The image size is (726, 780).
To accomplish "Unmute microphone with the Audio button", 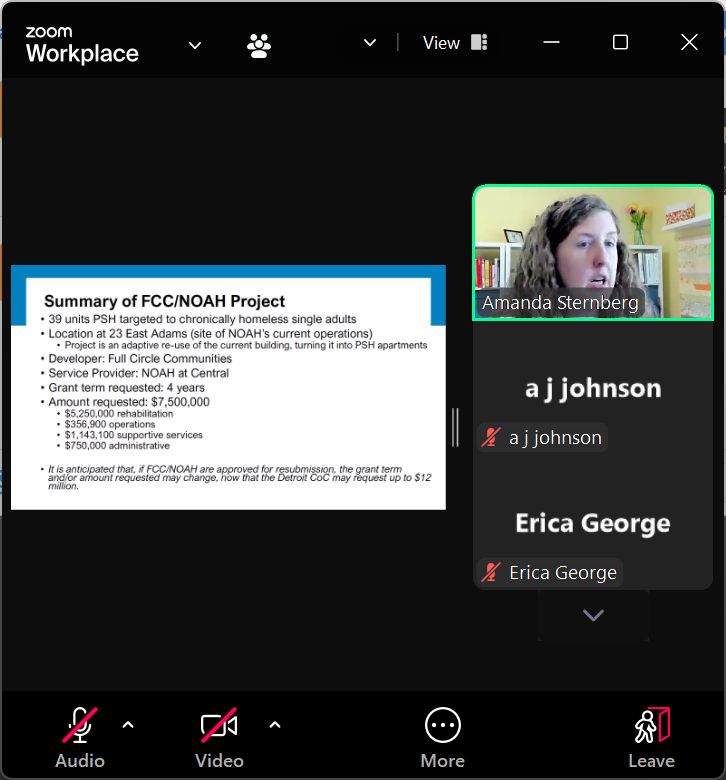I will point(80,738).
